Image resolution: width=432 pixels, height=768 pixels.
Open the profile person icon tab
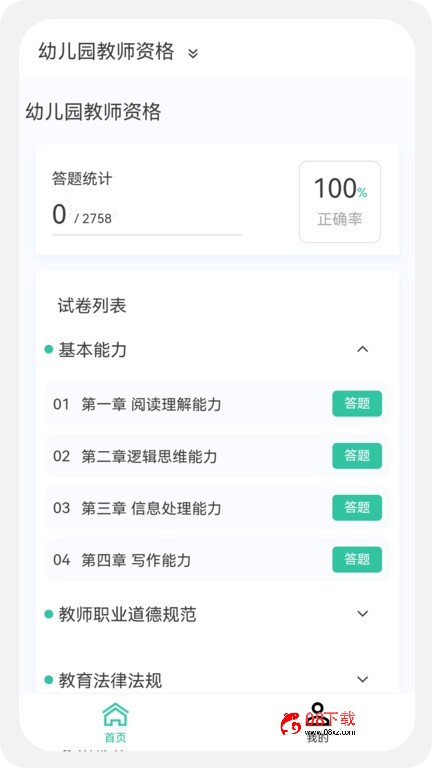(x=317, y=715)
